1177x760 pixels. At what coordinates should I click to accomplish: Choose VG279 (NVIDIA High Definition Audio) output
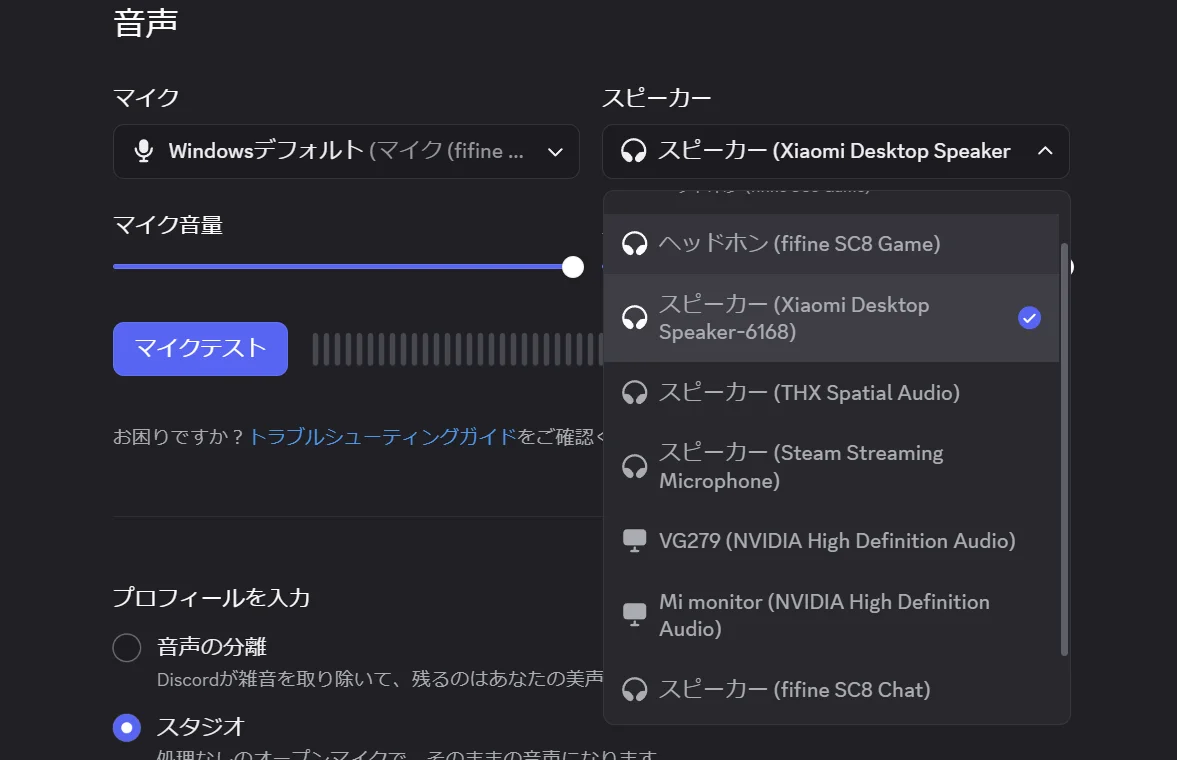click(x=831, y=541)
